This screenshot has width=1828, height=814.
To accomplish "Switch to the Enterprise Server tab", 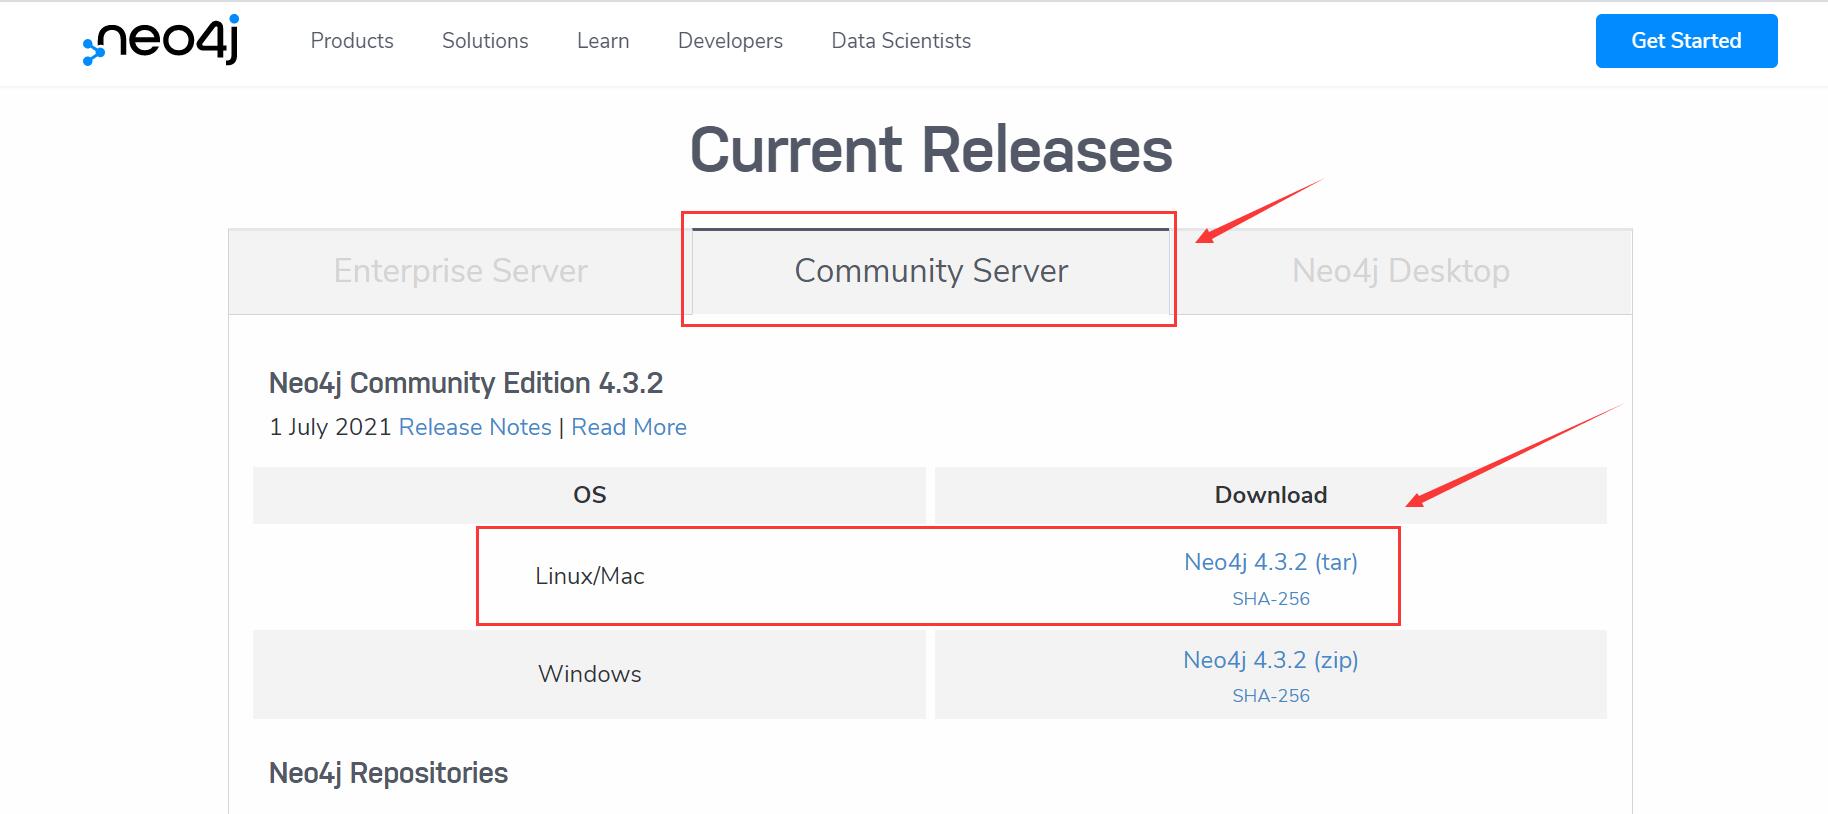I will 460,271.
